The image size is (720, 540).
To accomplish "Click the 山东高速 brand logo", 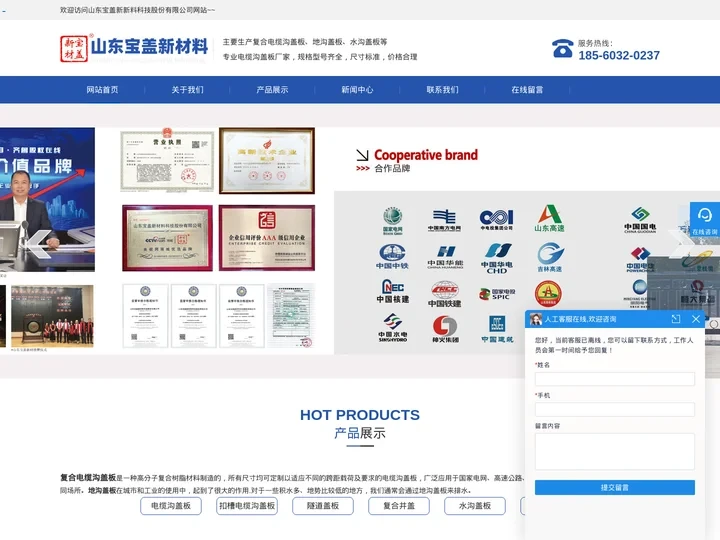I will [x=549, y=219].
